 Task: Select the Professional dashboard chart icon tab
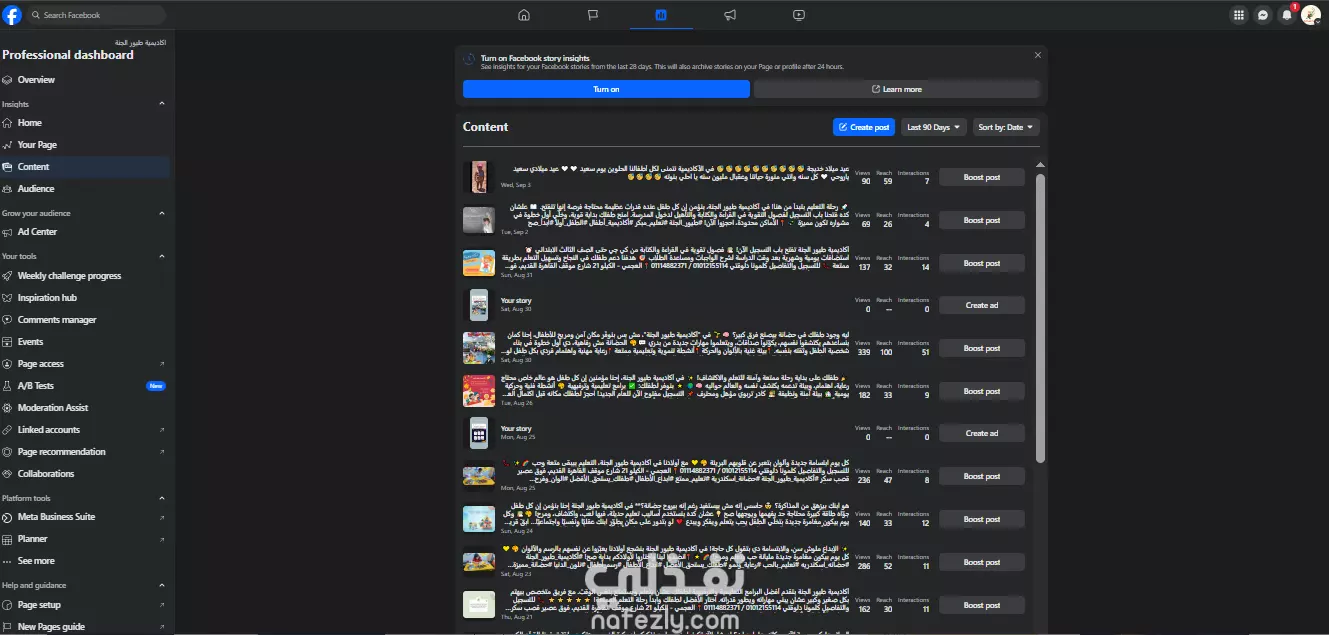(x=661, y=15)
